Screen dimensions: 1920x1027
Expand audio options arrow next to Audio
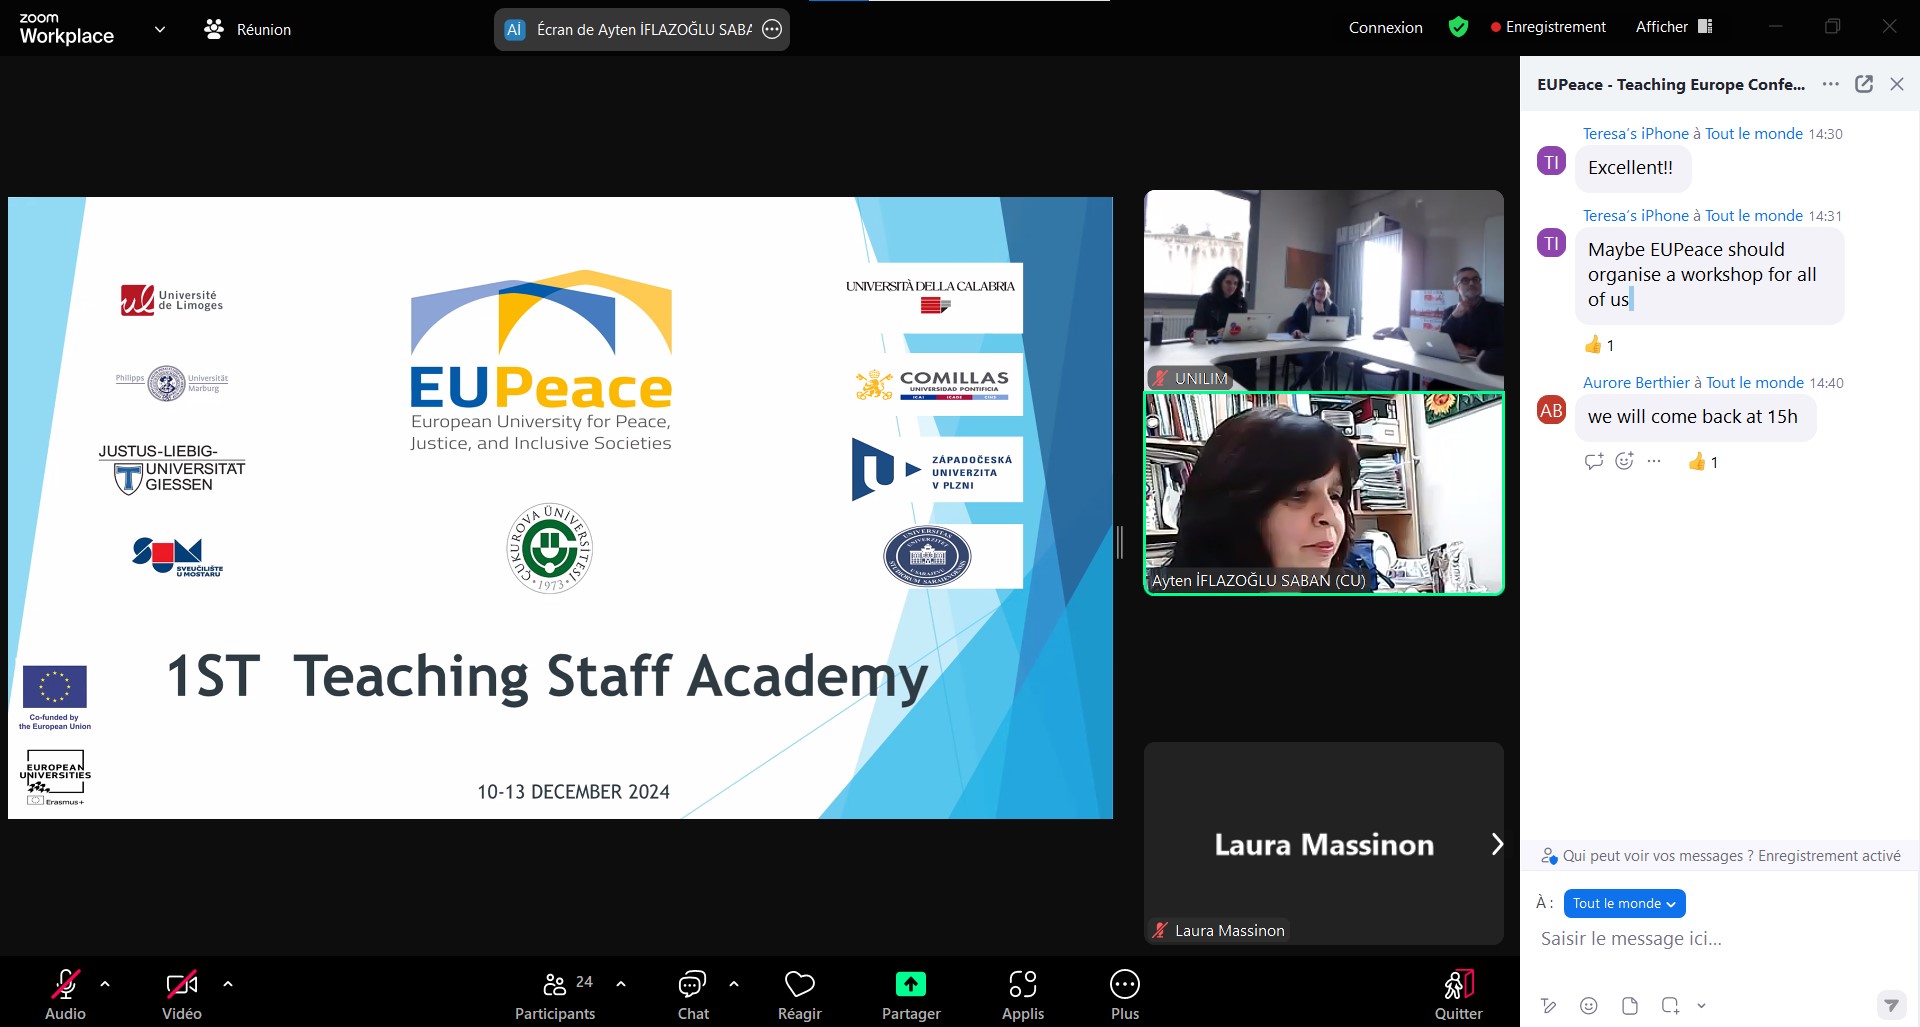click(x=105, y=984)
